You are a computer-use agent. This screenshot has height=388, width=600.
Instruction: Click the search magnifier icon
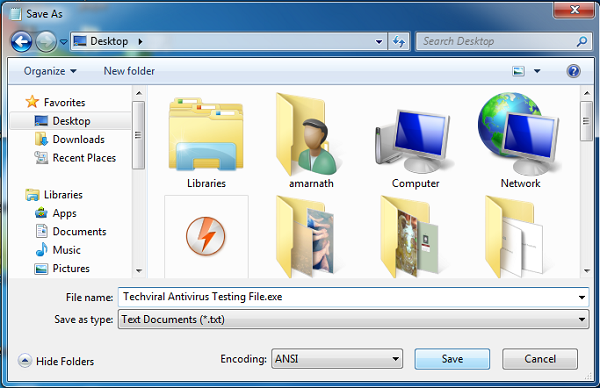[x=582, y=41]
